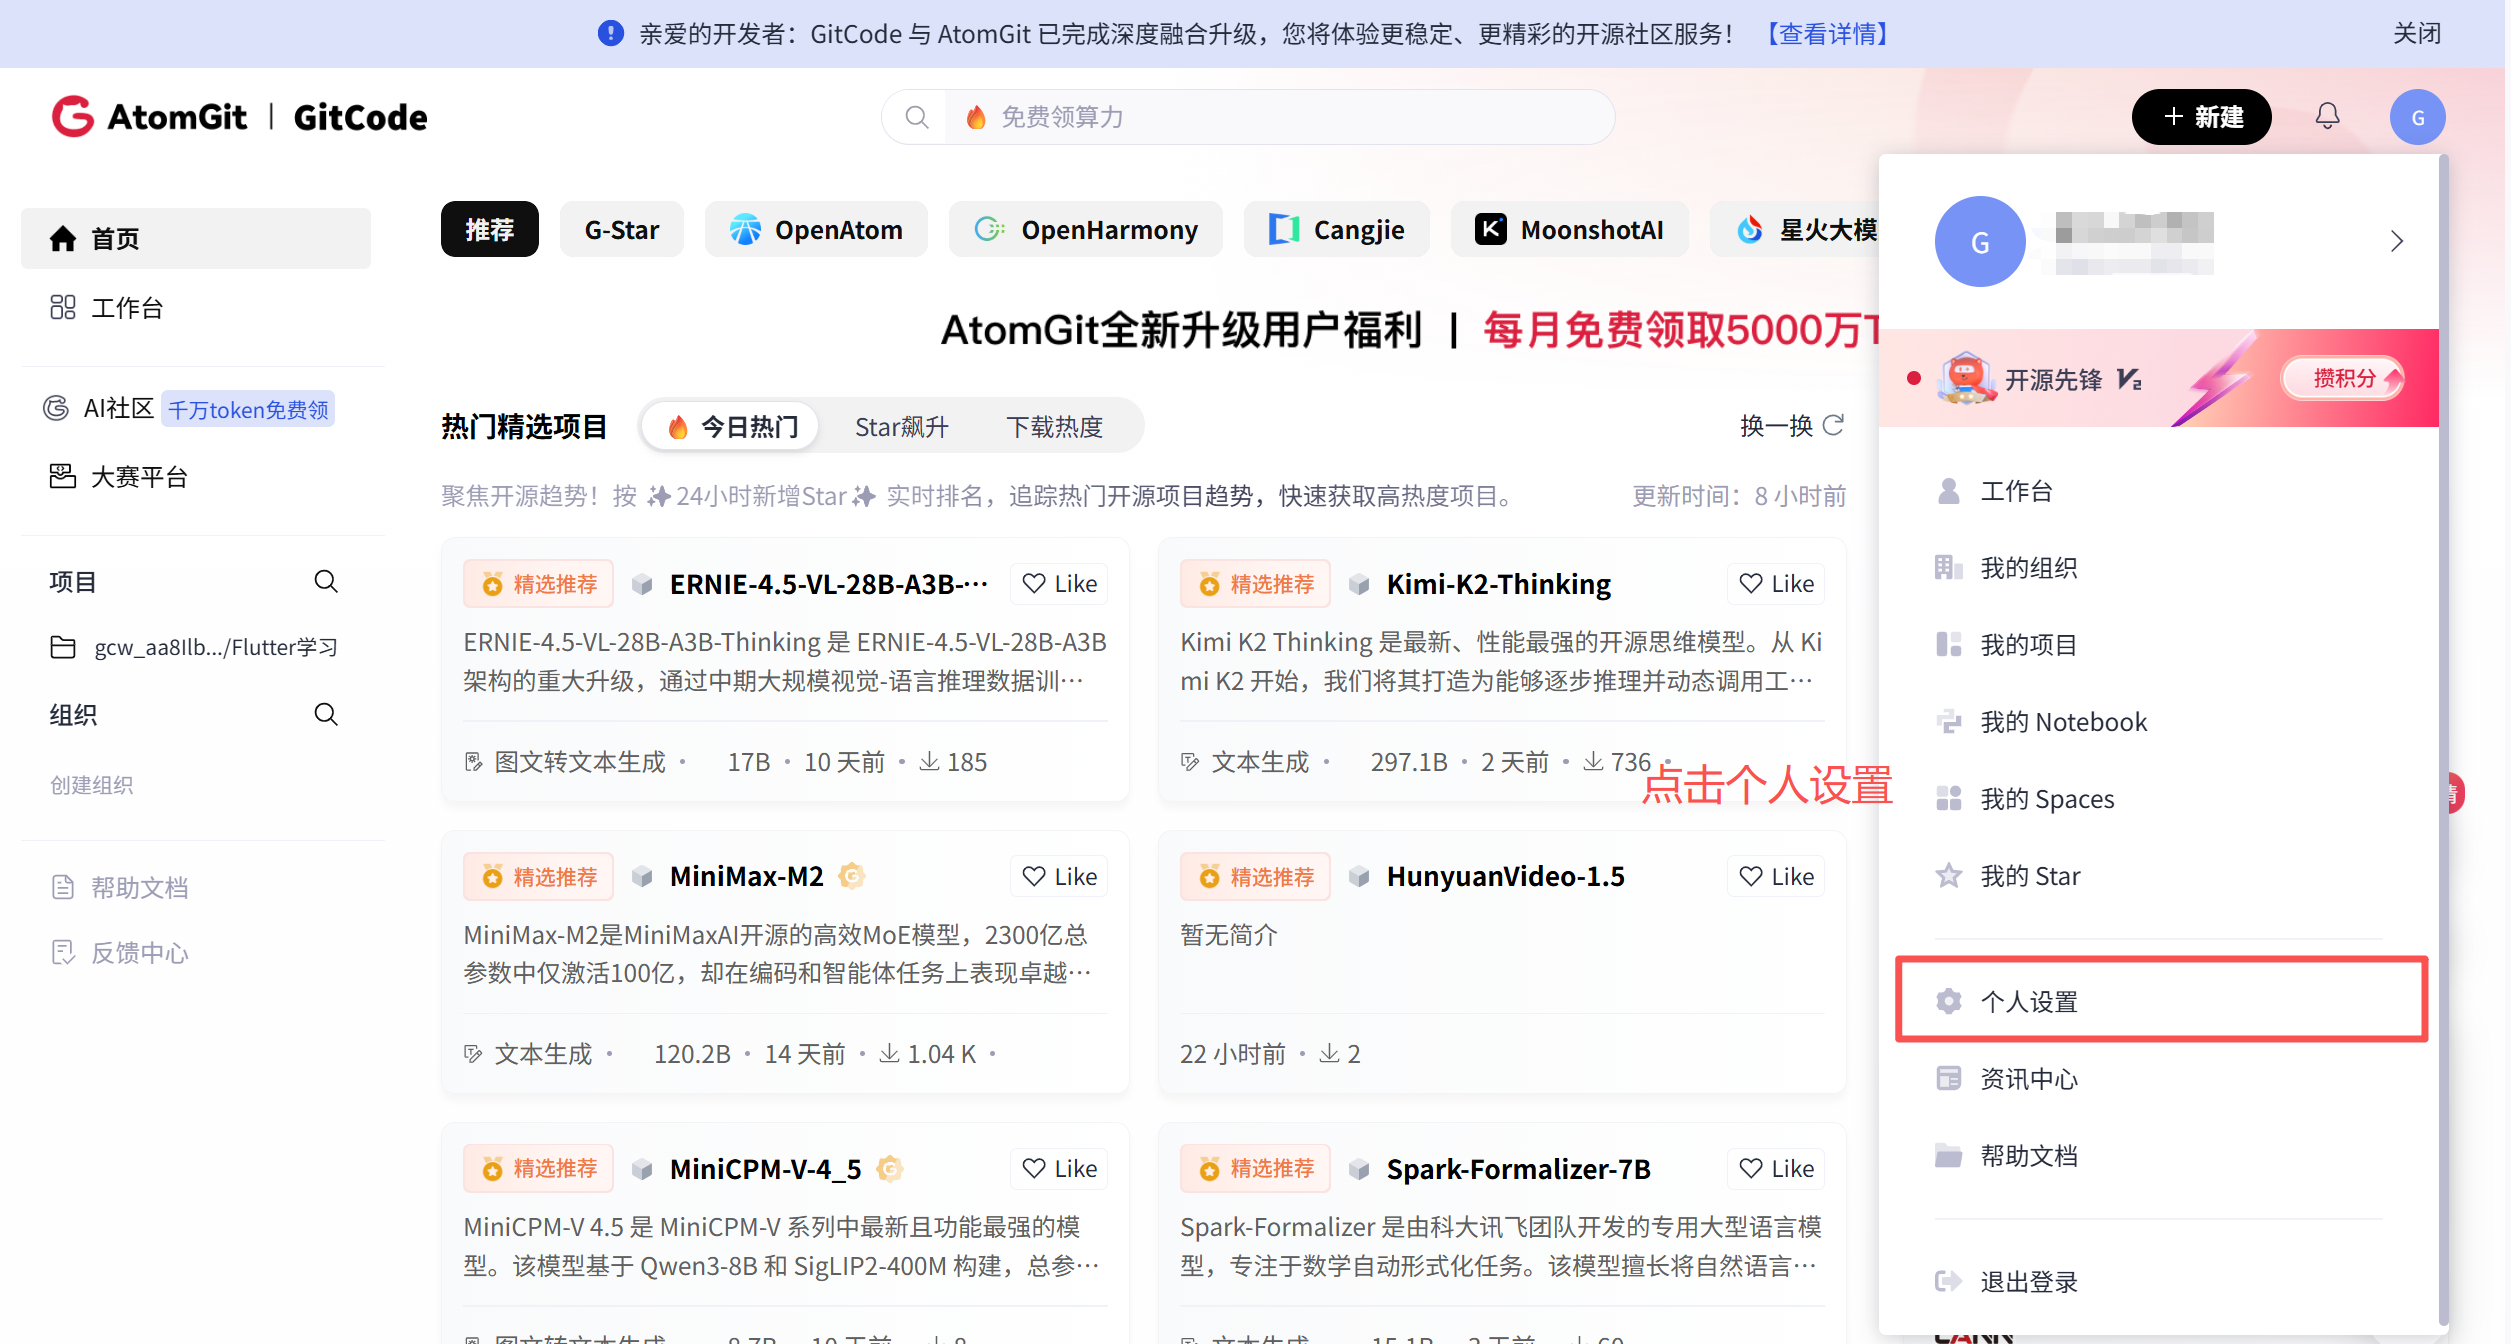Open the 新建 create dropdown button
The image size is (2511, 1344).
(2201, 117)
